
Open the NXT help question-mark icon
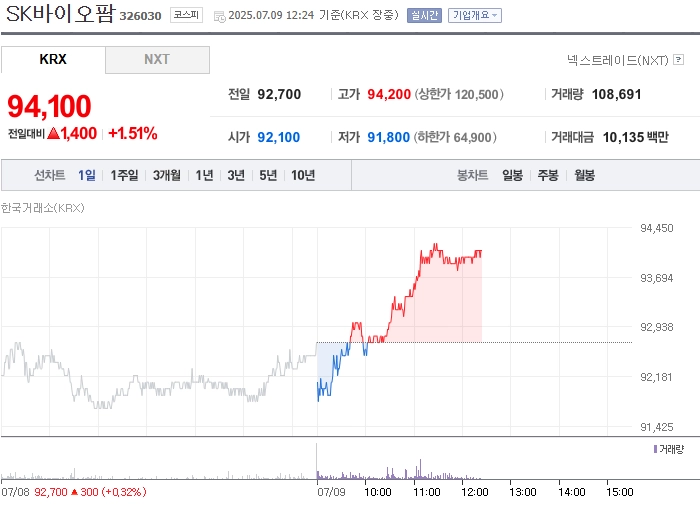tap(679, 59)
